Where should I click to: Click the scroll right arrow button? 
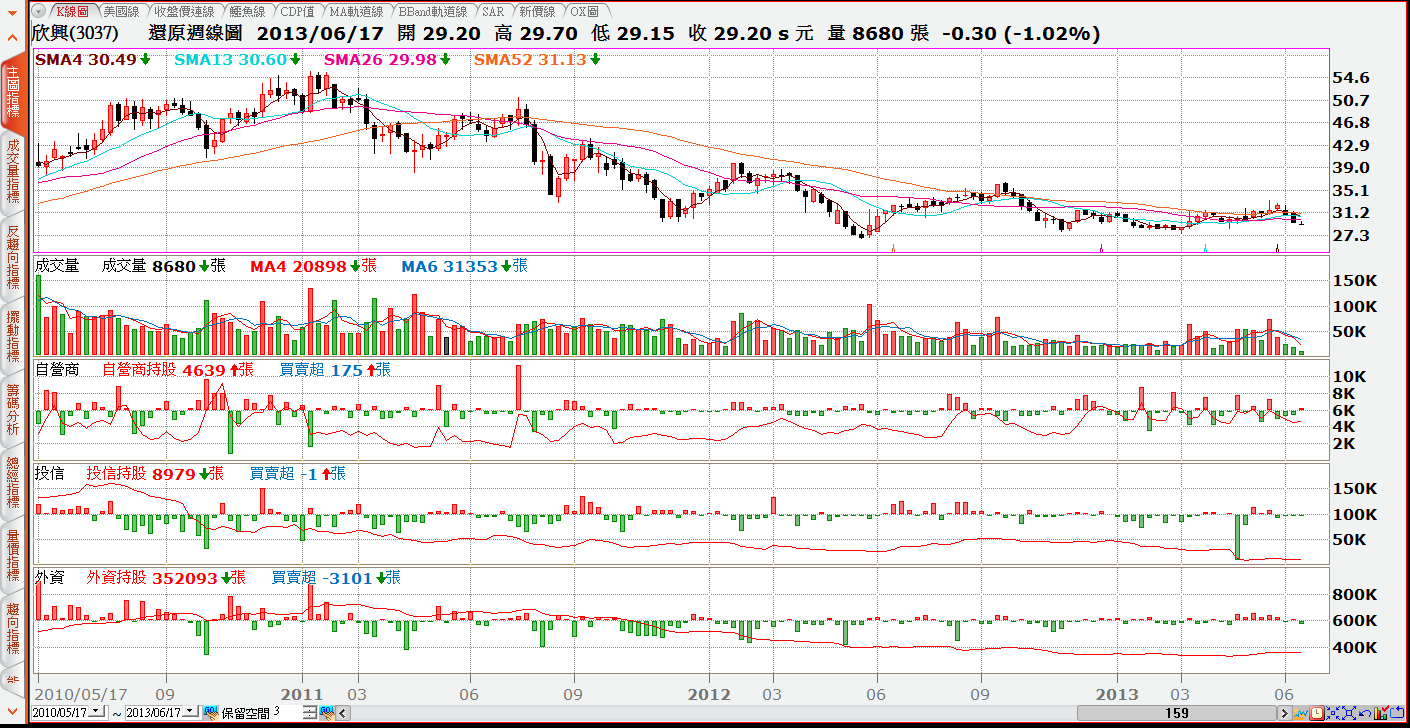(1285, 713)
